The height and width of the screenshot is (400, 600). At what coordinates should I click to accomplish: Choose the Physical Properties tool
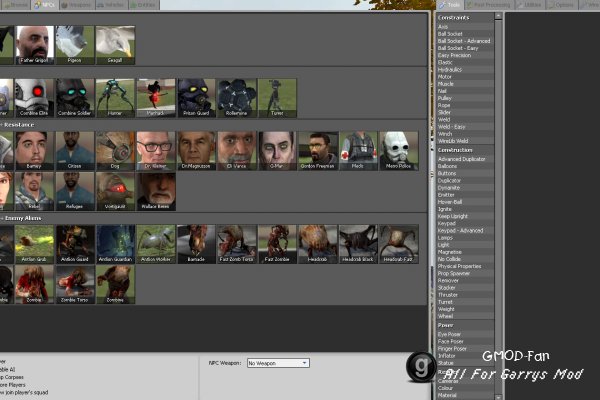pyautogui.click(x=465, y=266)
